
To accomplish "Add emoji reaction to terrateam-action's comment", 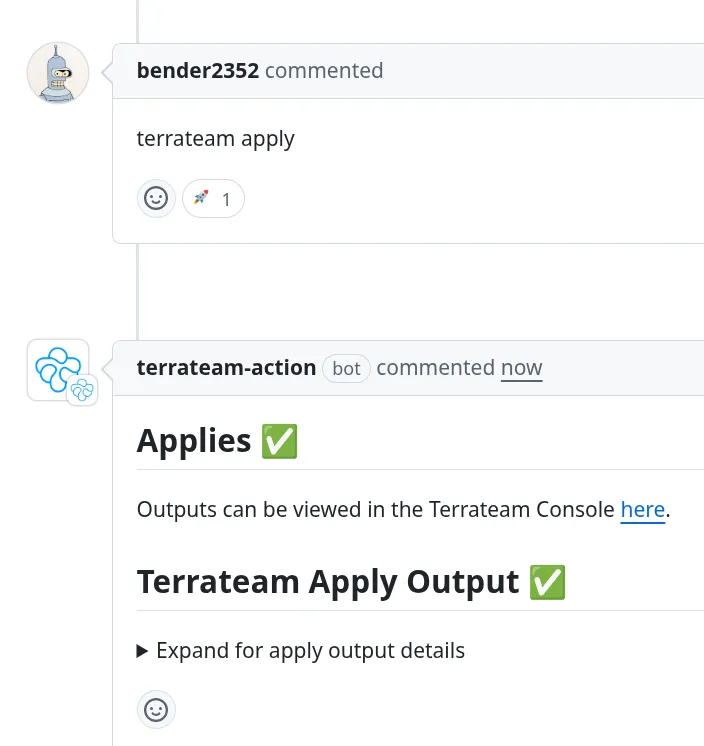I will pyautogui.click(x=156, y=710).
